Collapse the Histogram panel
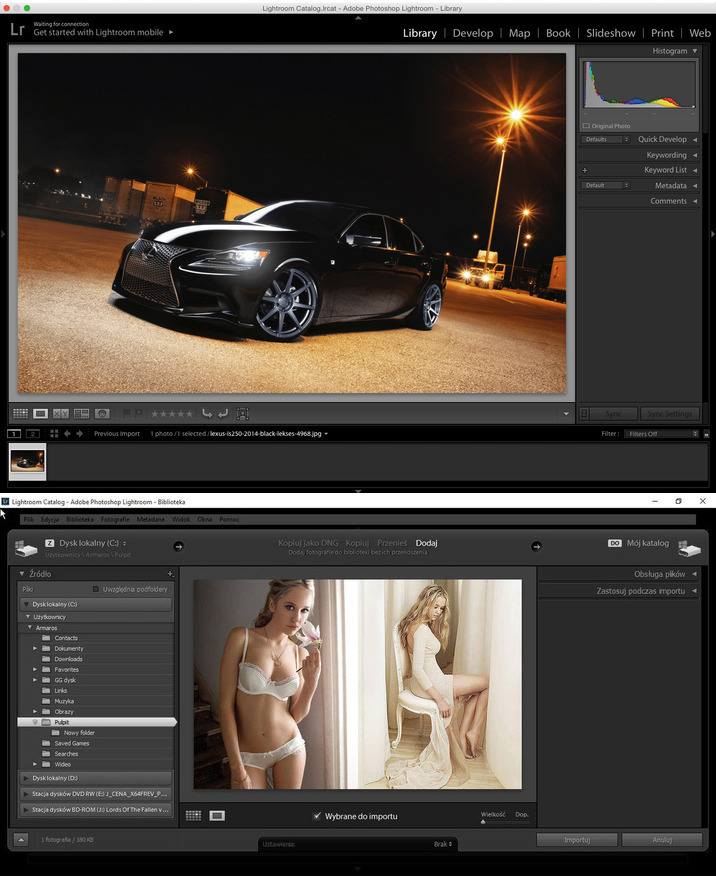716x886 pixels. pos(694,51)
